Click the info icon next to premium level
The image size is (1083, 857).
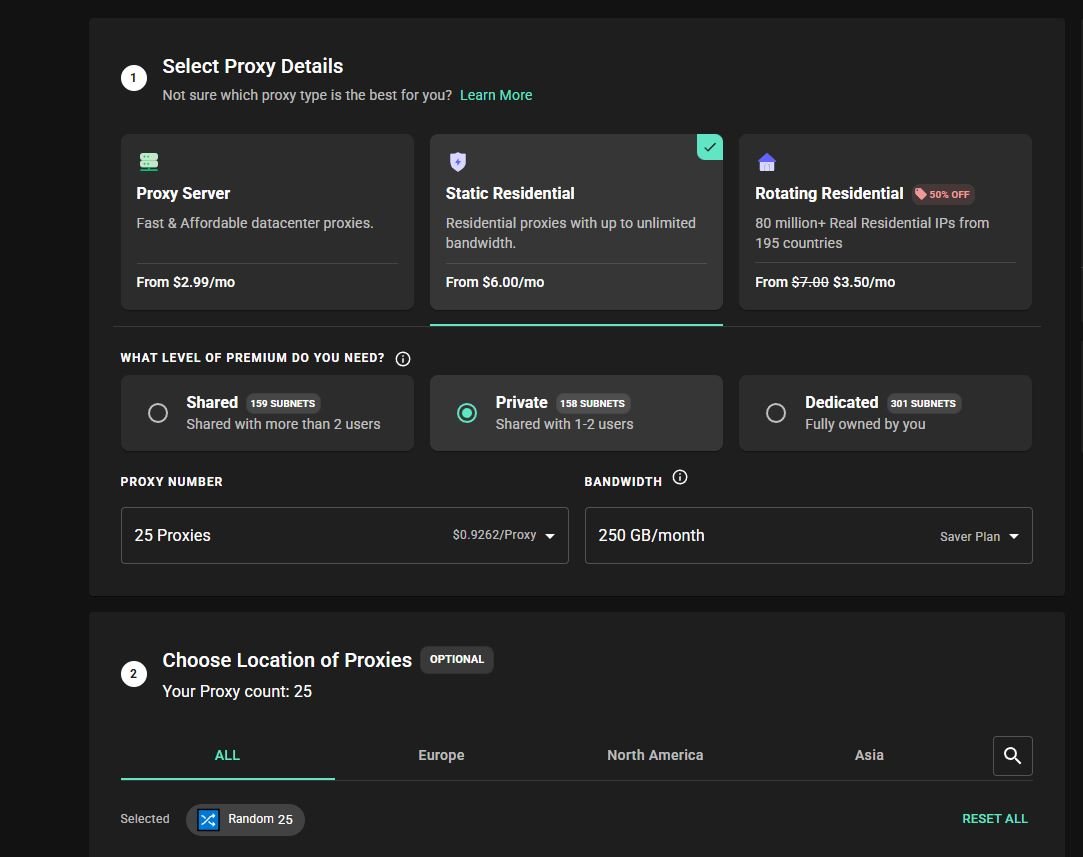(403, 358)
